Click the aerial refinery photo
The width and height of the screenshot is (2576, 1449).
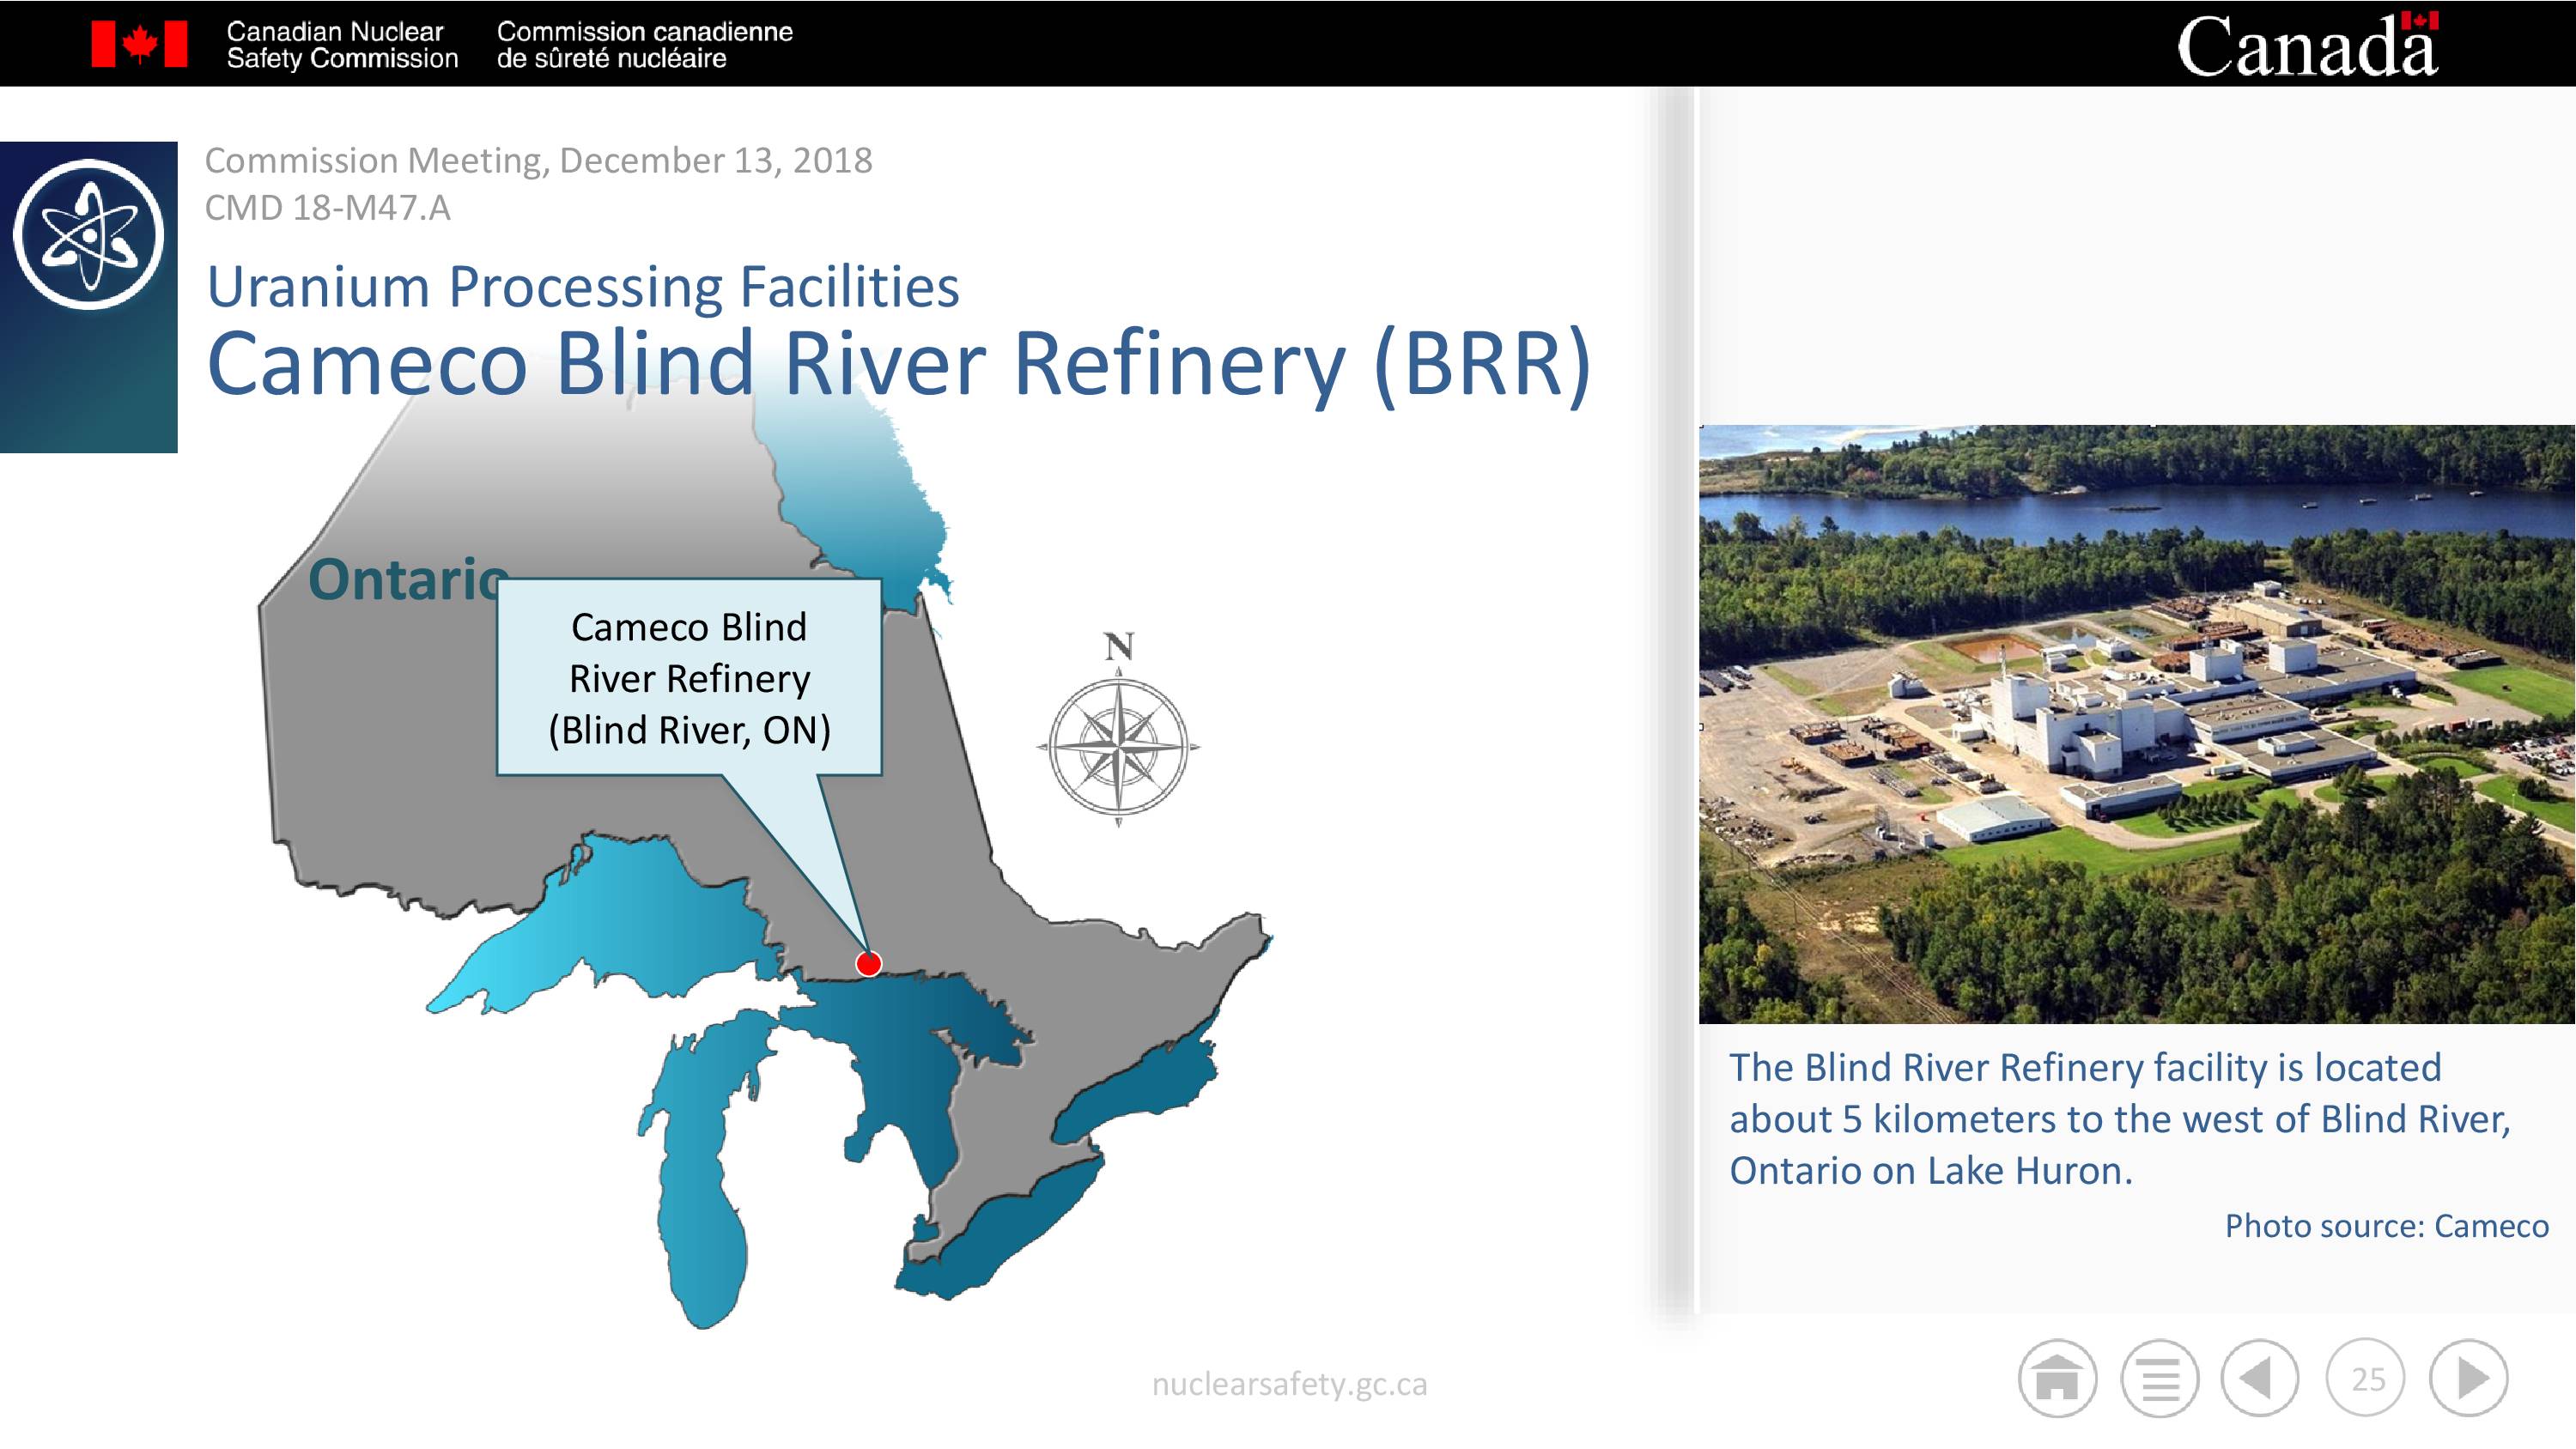(2137, 724)
